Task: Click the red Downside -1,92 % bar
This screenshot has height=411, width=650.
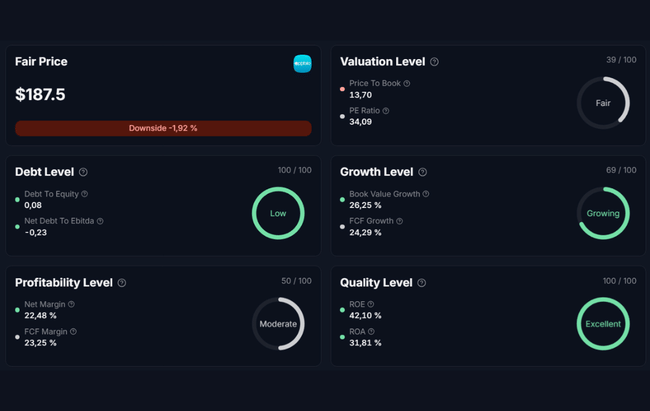Action: (163, 128)
